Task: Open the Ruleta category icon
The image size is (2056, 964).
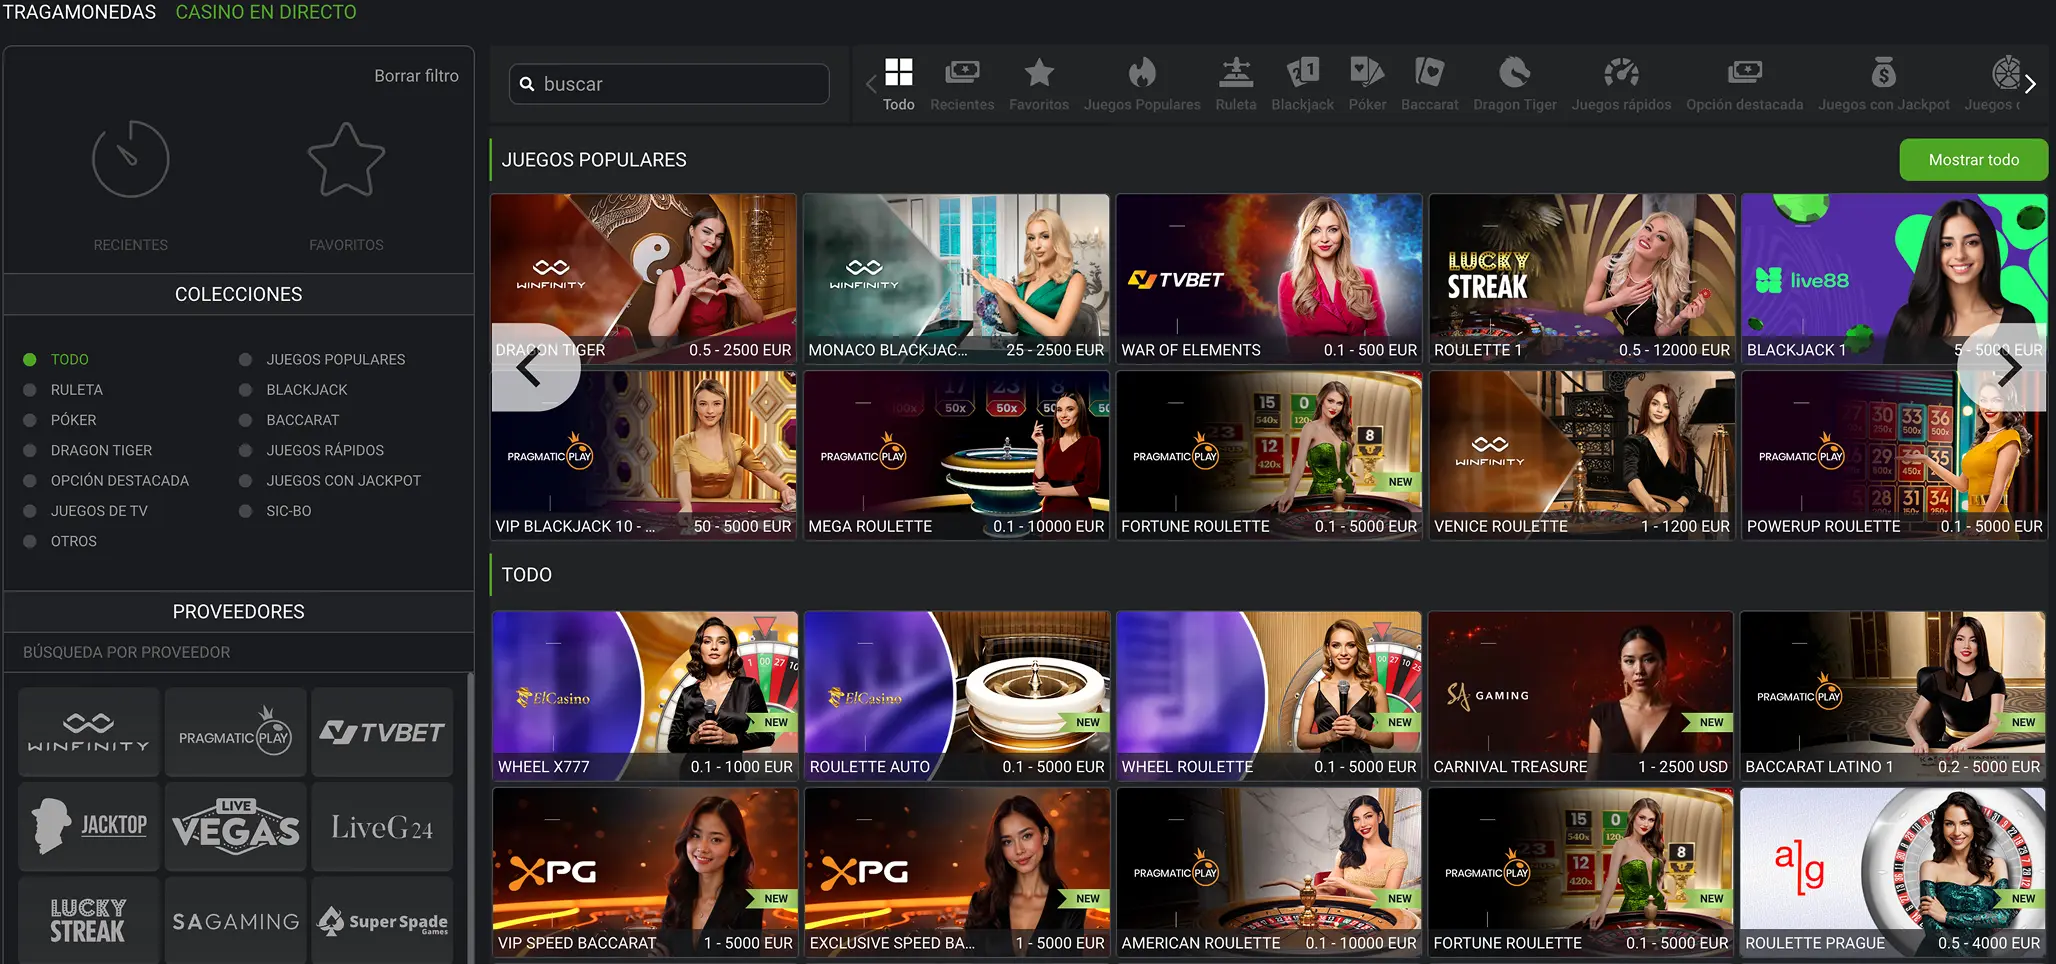Action: (x=1235, y=74)
